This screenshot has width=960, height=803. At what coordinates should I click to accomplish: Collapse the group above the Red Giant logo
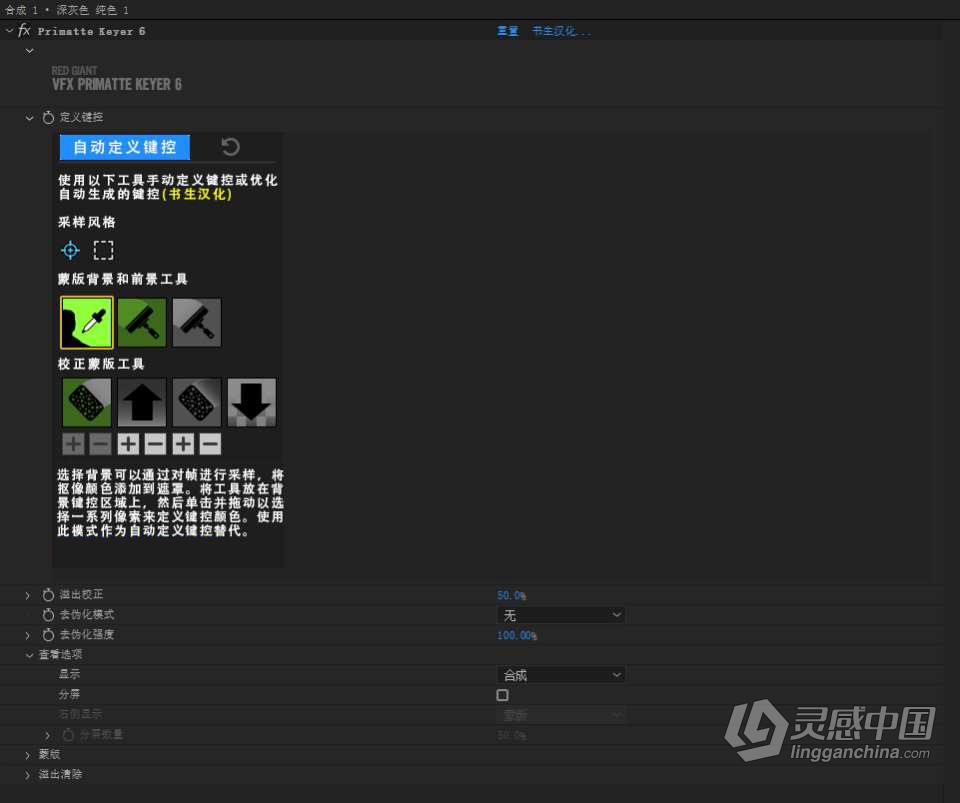click(29, 51)
